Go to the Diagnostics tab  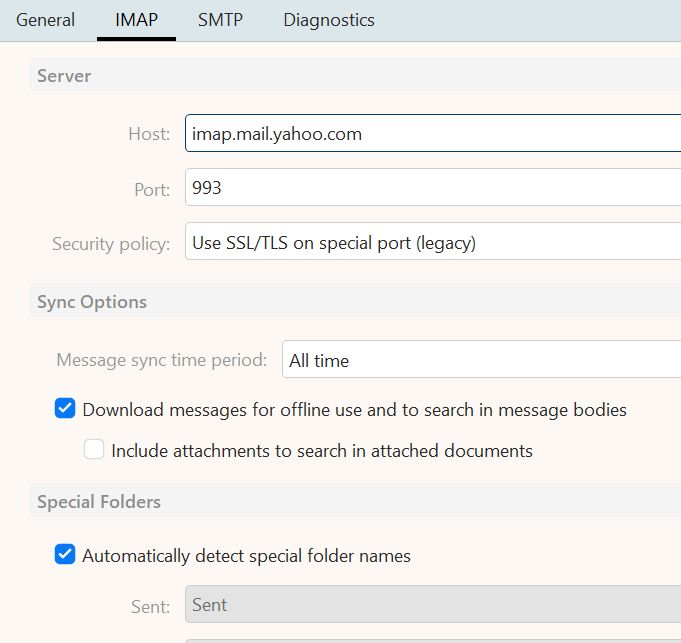pos(329,20)
